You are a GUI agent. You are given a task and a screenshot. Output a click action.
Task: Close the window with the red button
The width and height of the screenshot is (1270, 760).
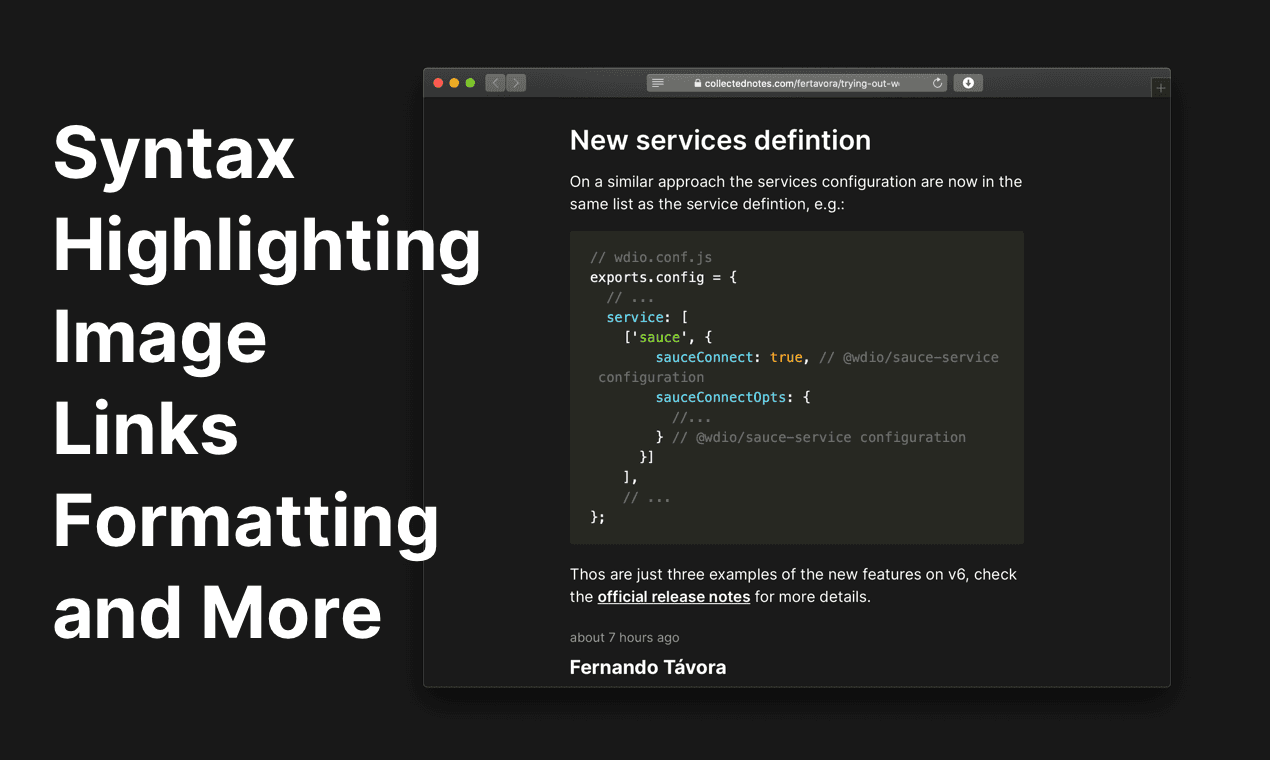(x=438, y=83)
